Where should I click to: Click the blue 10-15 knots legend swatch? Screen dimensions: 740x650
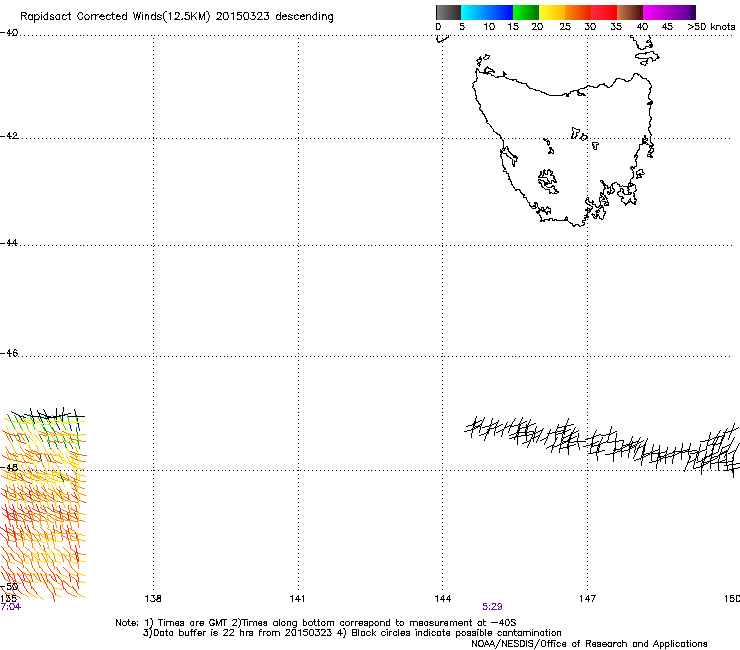pos(500,12)
